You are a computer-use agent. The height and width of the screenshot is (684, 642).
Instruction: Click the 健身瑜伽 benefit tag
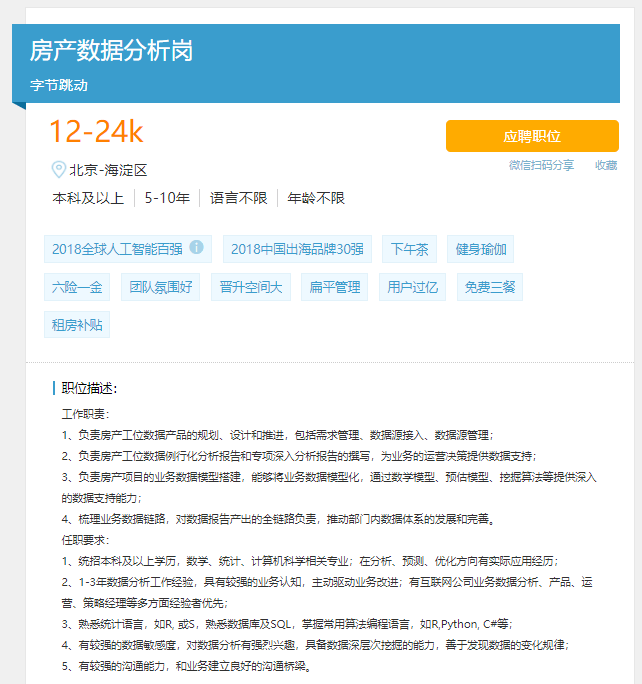[x=481, y=249]
